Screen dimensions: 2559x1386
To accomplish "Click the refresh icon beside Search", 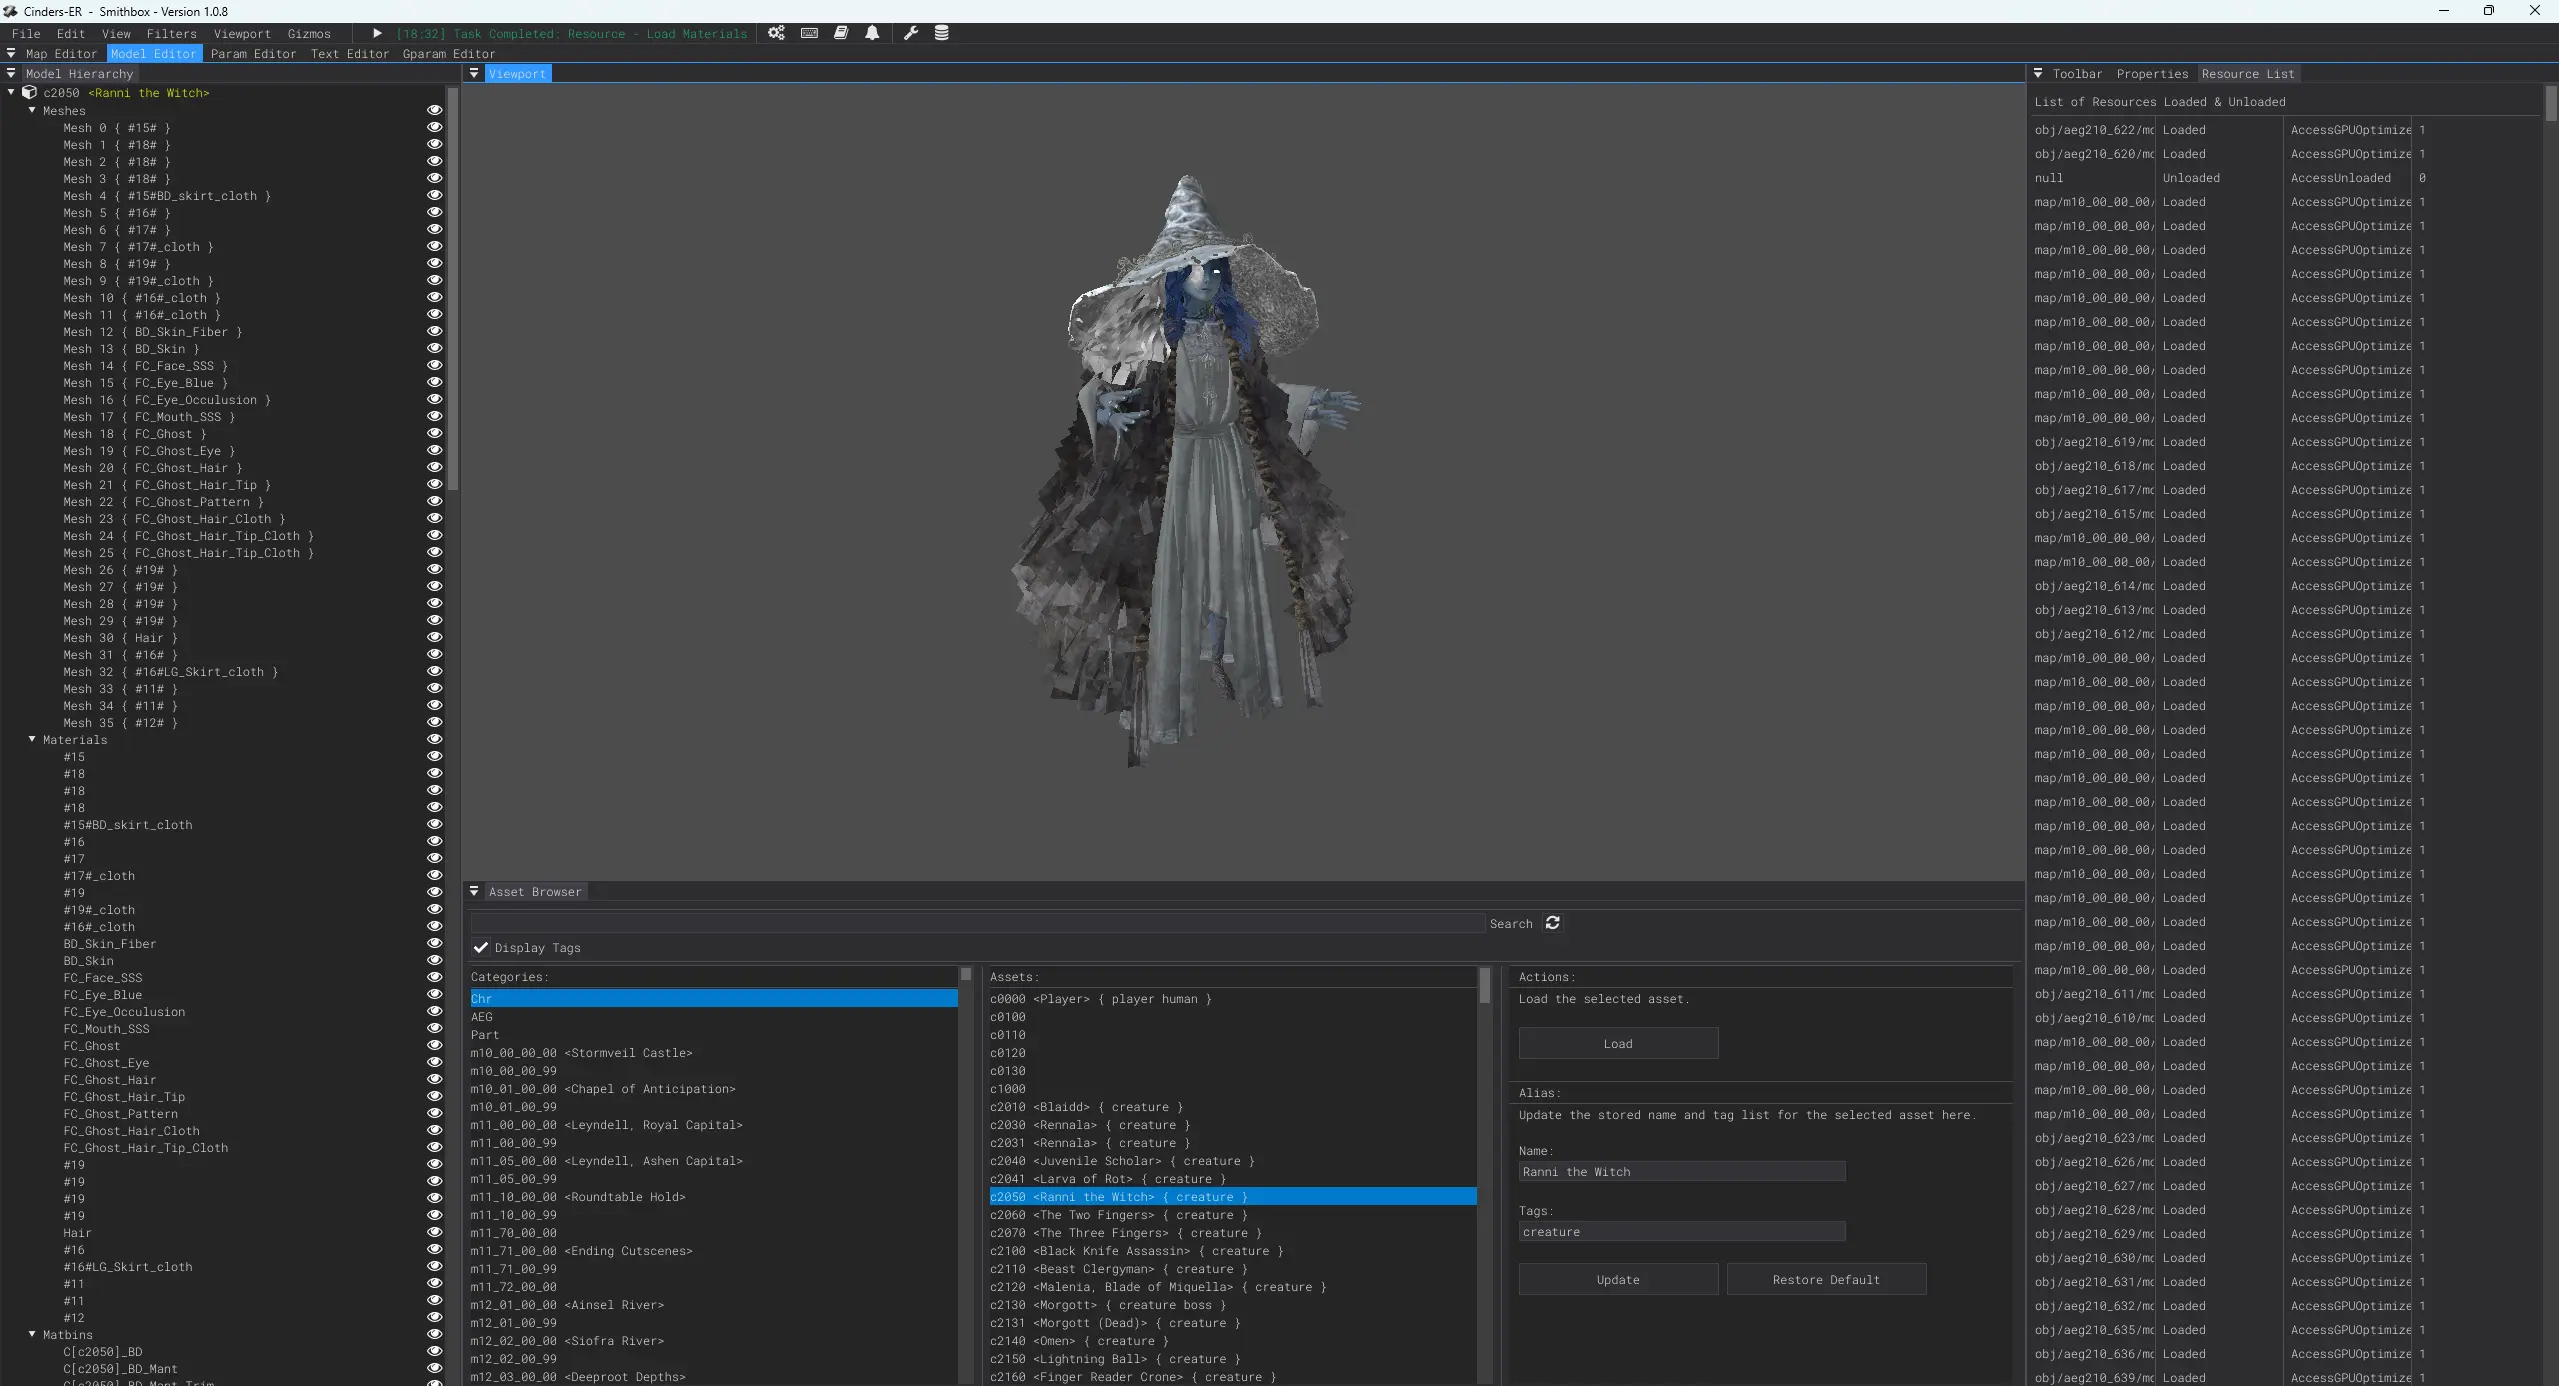I will click(x=1552, y=923).
